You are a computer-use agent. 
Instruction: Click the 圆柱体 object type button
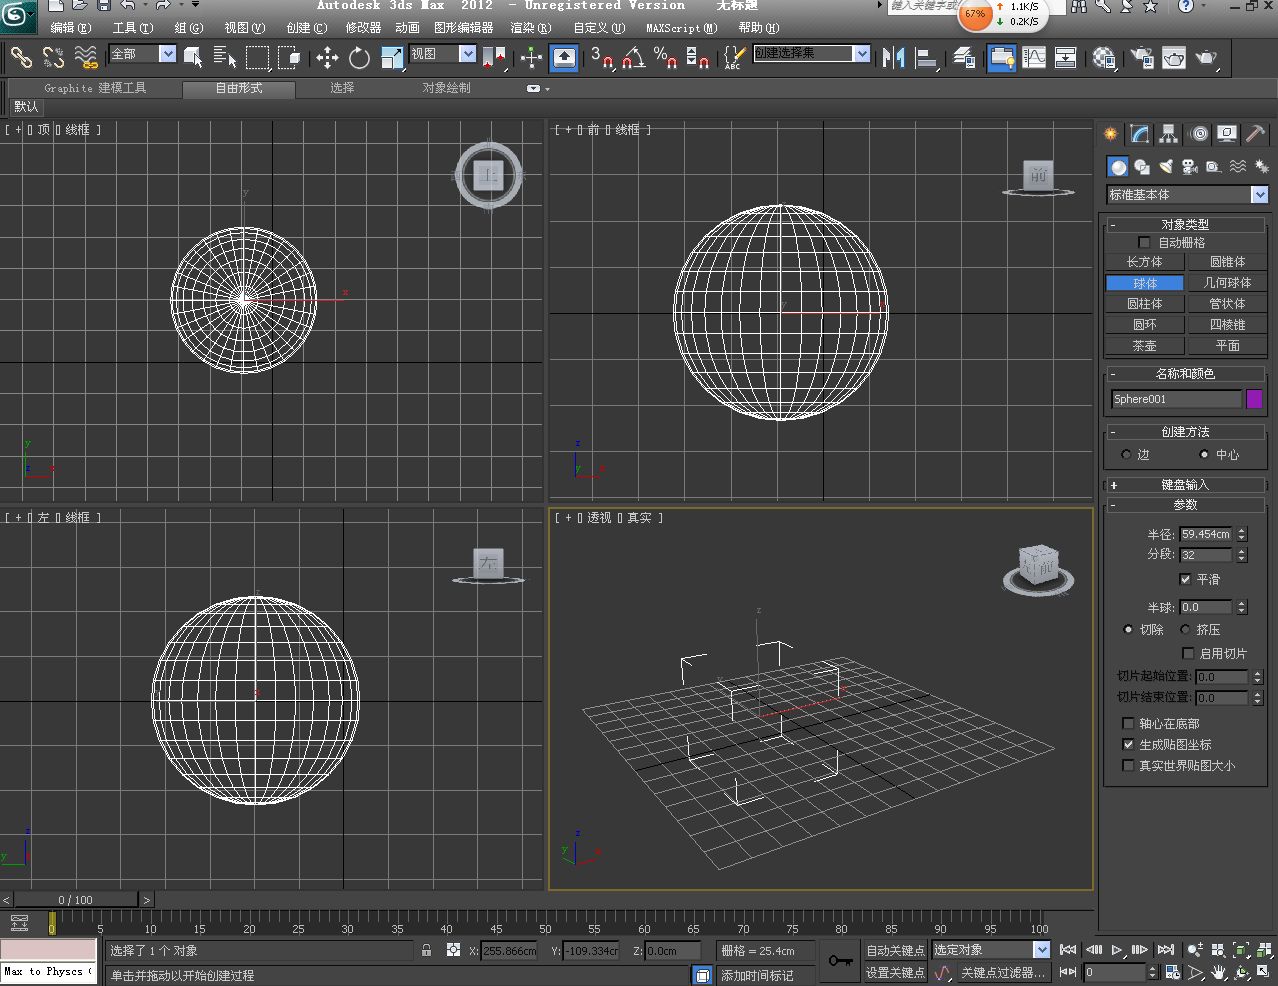pos(1145,304)
